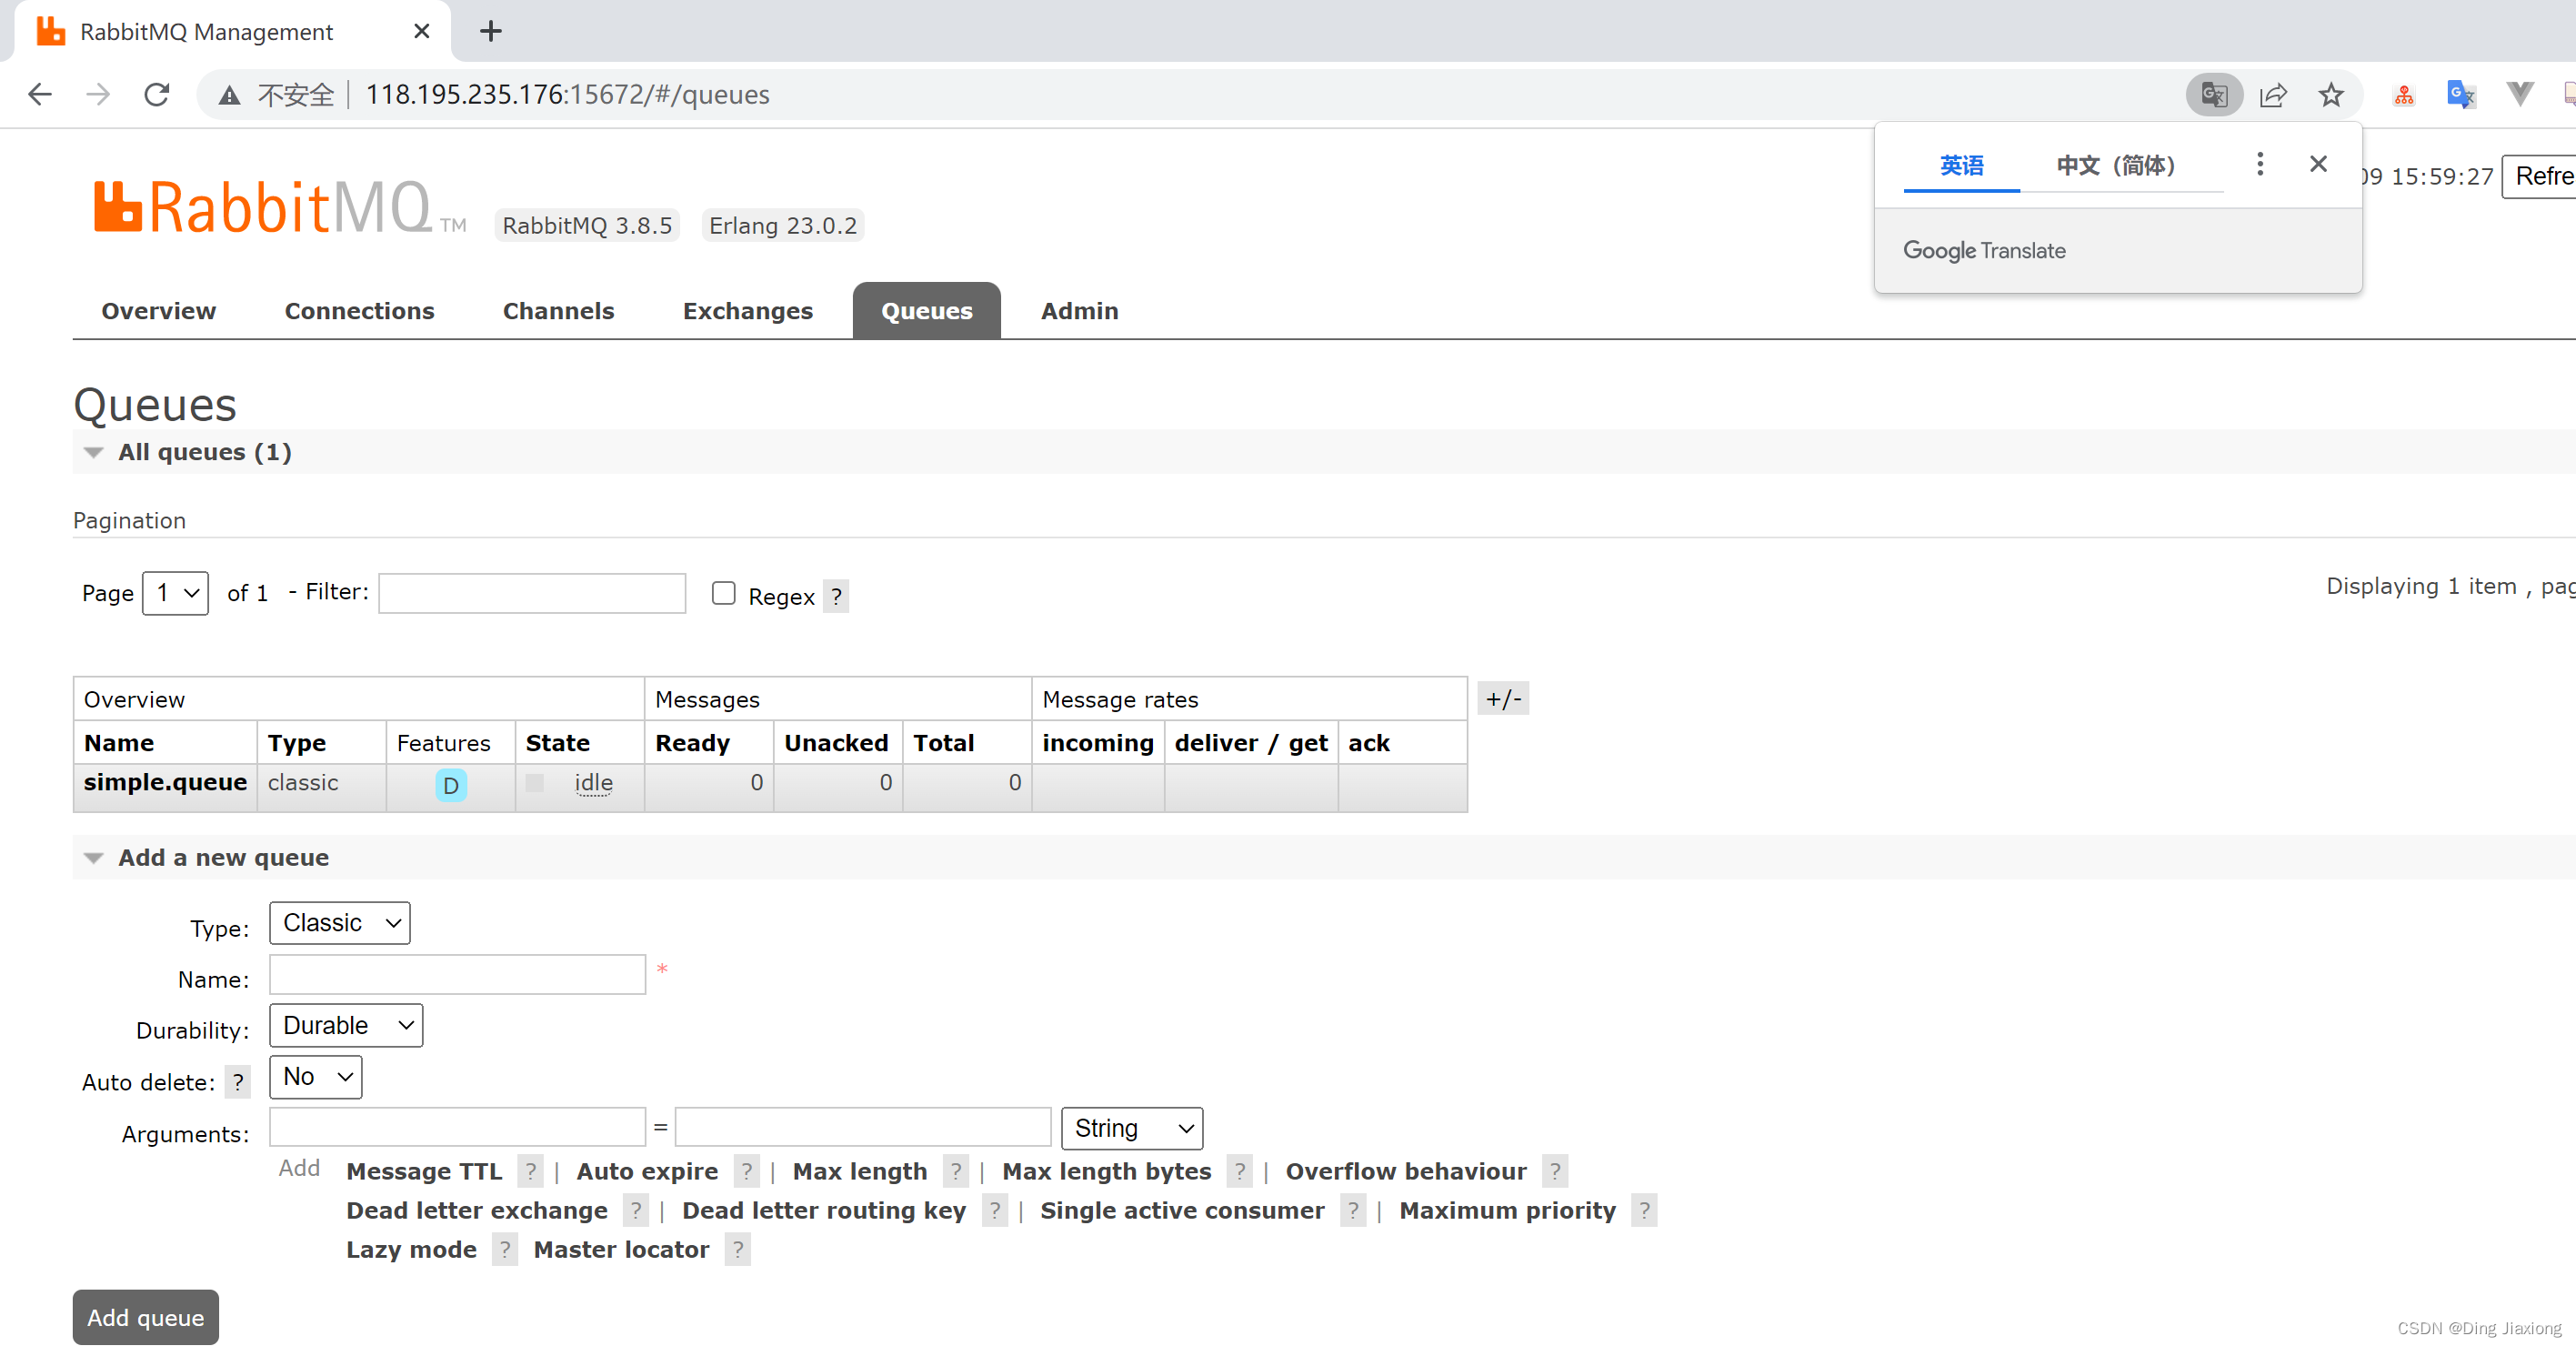Image resolution: width=2576 pixels, height=1346 pixels.
Task: Click the Add queue button
Action: [145, 1317]
